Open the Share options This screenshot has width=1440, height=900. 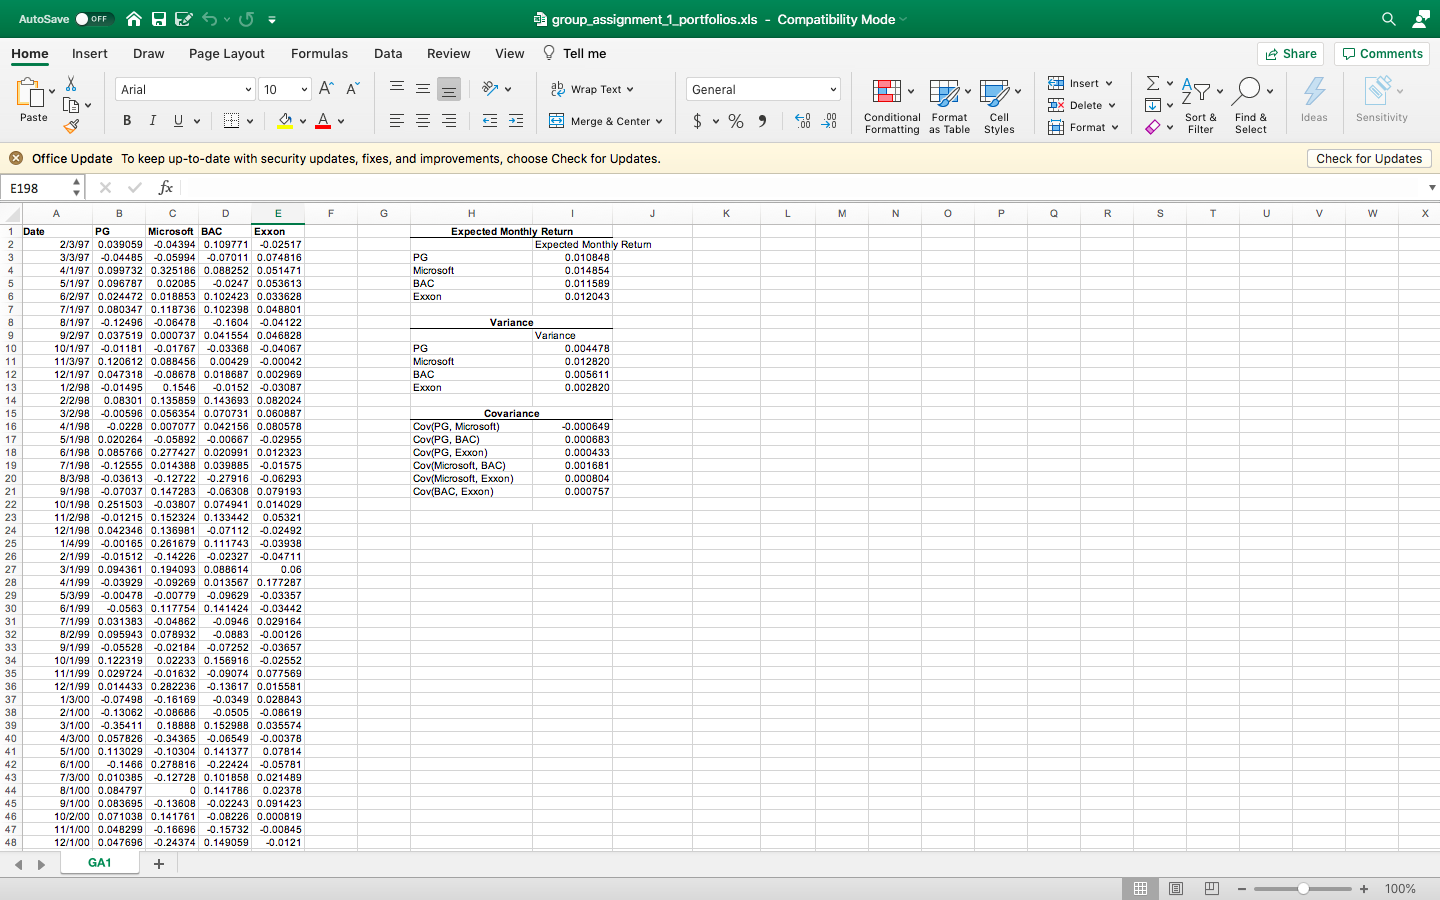[x=1290, y=53]
